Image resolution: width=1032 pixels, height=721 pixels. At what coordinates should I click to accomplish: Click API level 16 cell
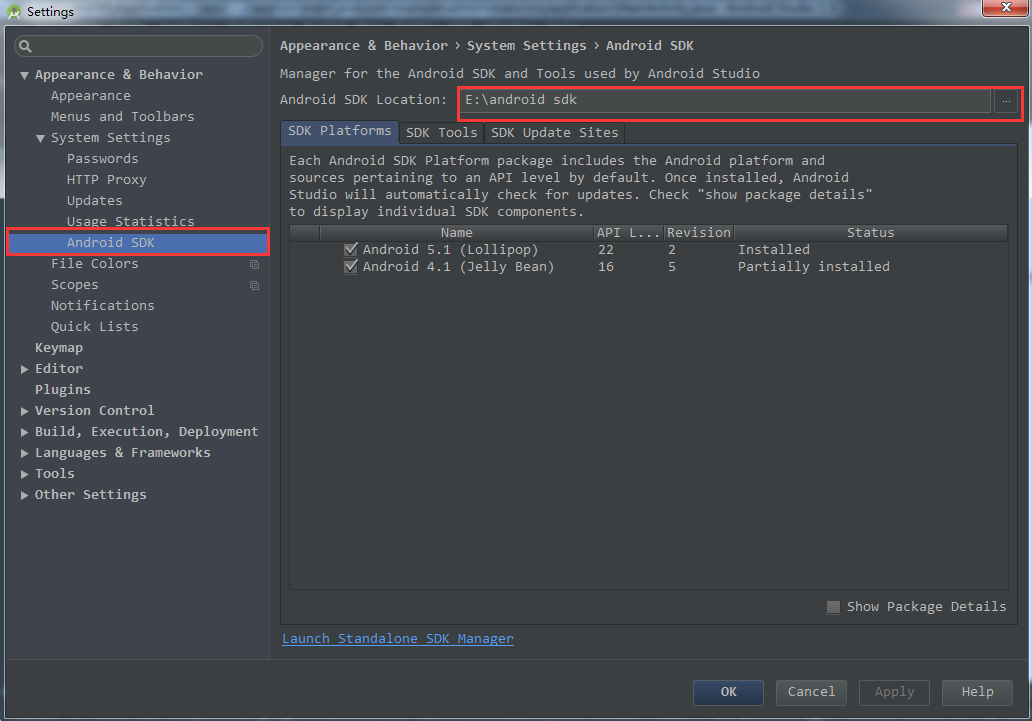(x=606, y=267)
